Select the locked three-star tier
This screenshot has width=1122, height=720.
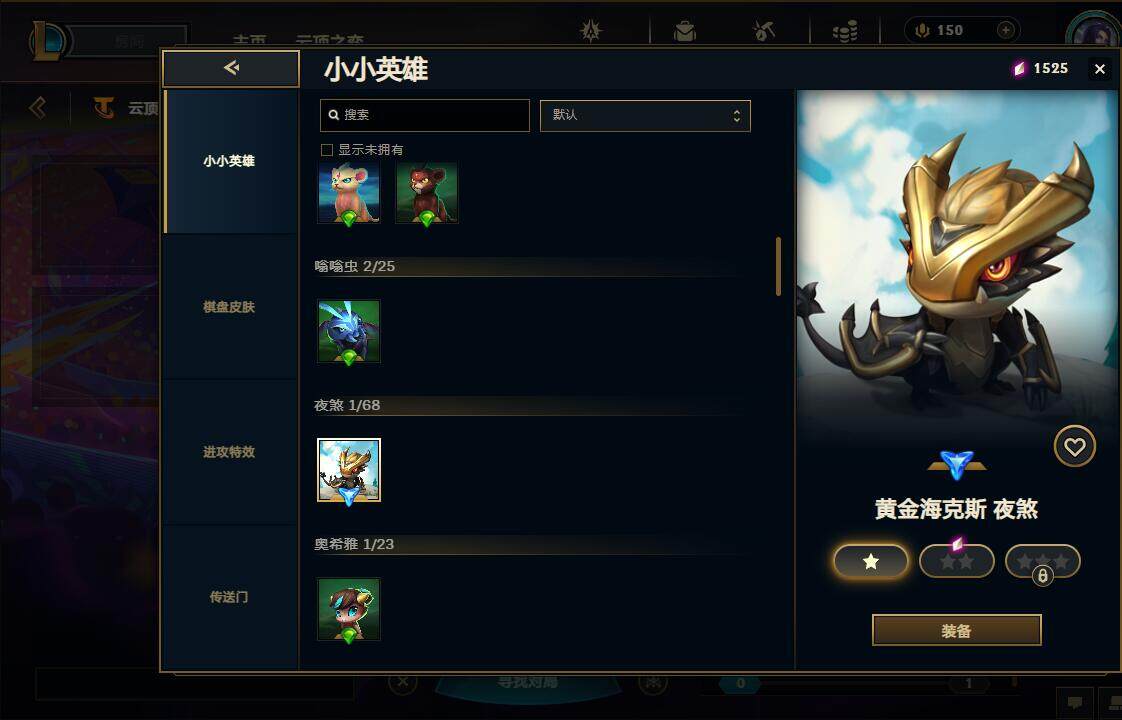pyautogui.click(x=1043, y=561)
